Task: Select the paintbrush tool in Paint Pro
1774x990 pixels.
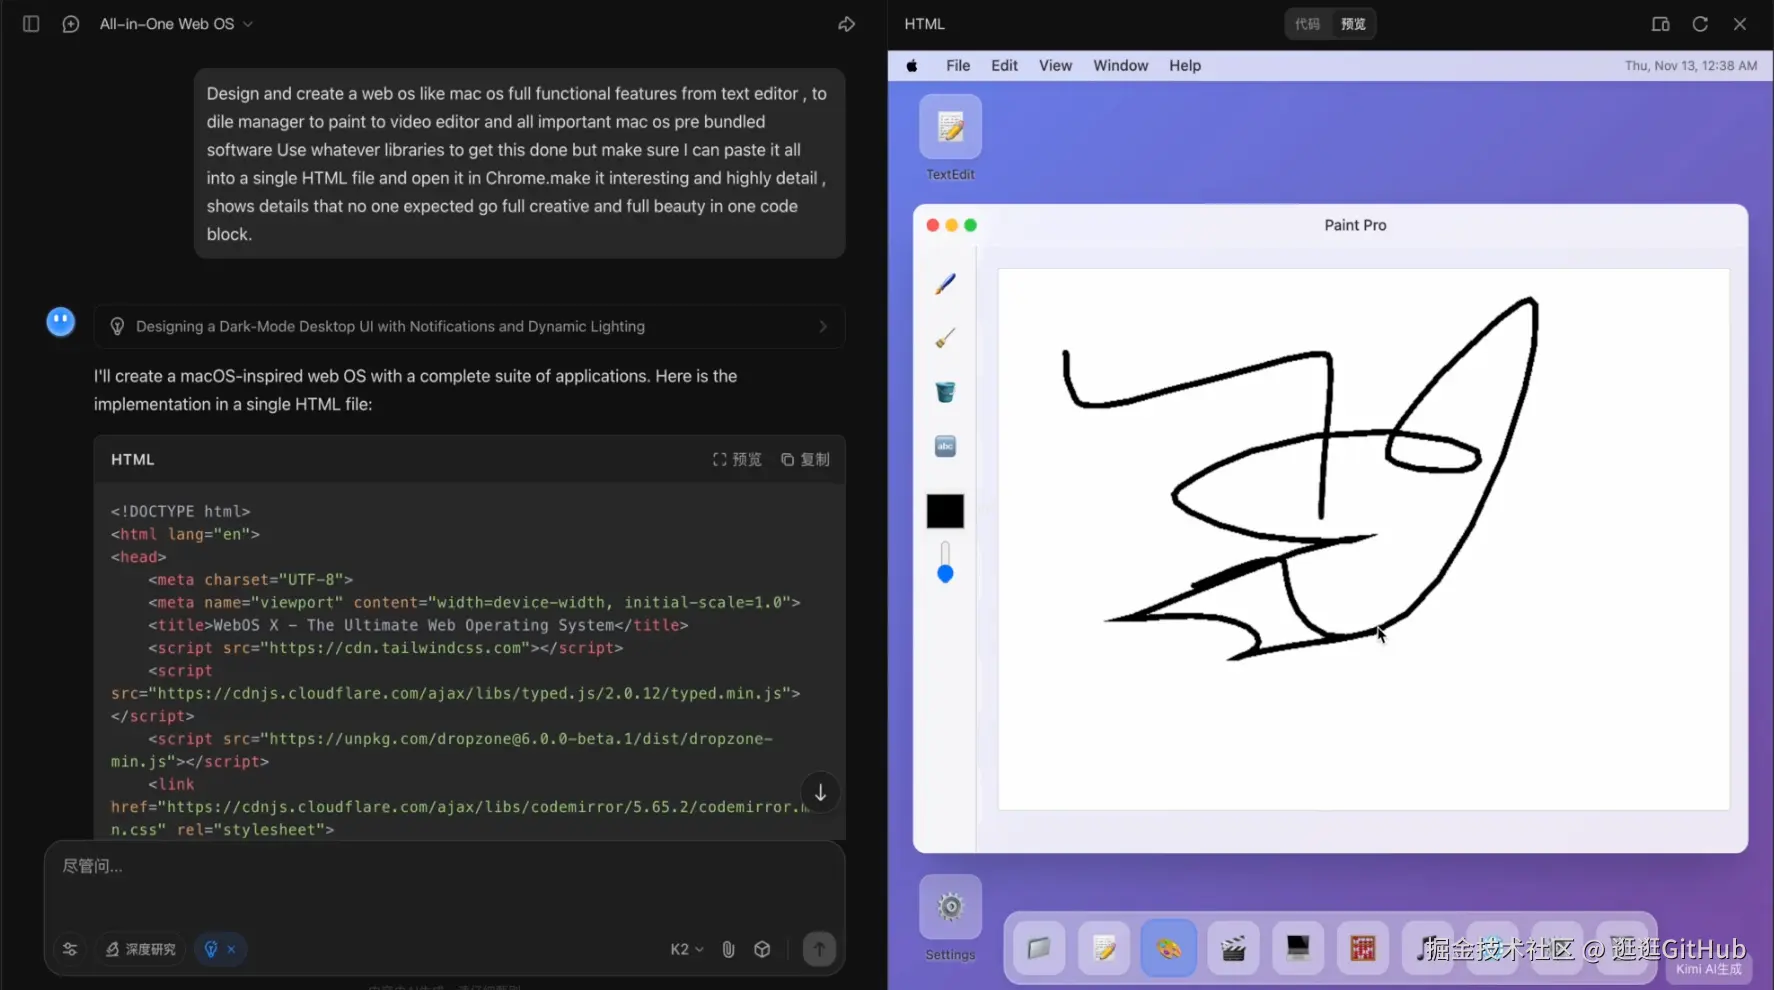Action: tap(945, 285)
